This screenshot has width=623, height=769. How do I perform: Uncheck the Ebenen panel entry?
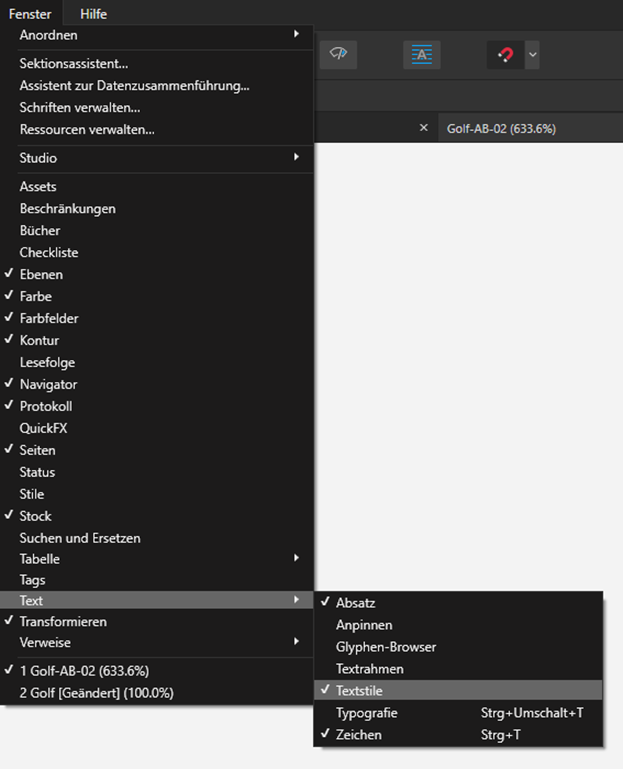pyautogui.click(x=157, y=275)
